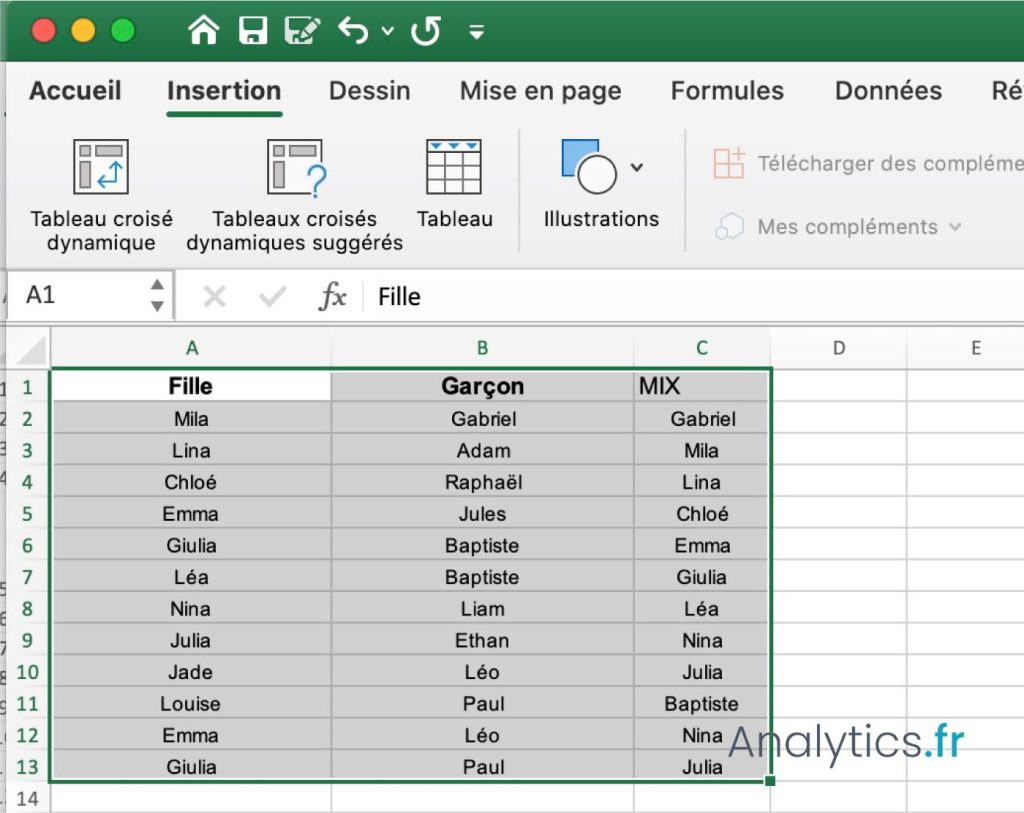This screenshot has width=1024, height=813.
Task: Insert a Tableau croisé dynamique
Action: (101, 195)
